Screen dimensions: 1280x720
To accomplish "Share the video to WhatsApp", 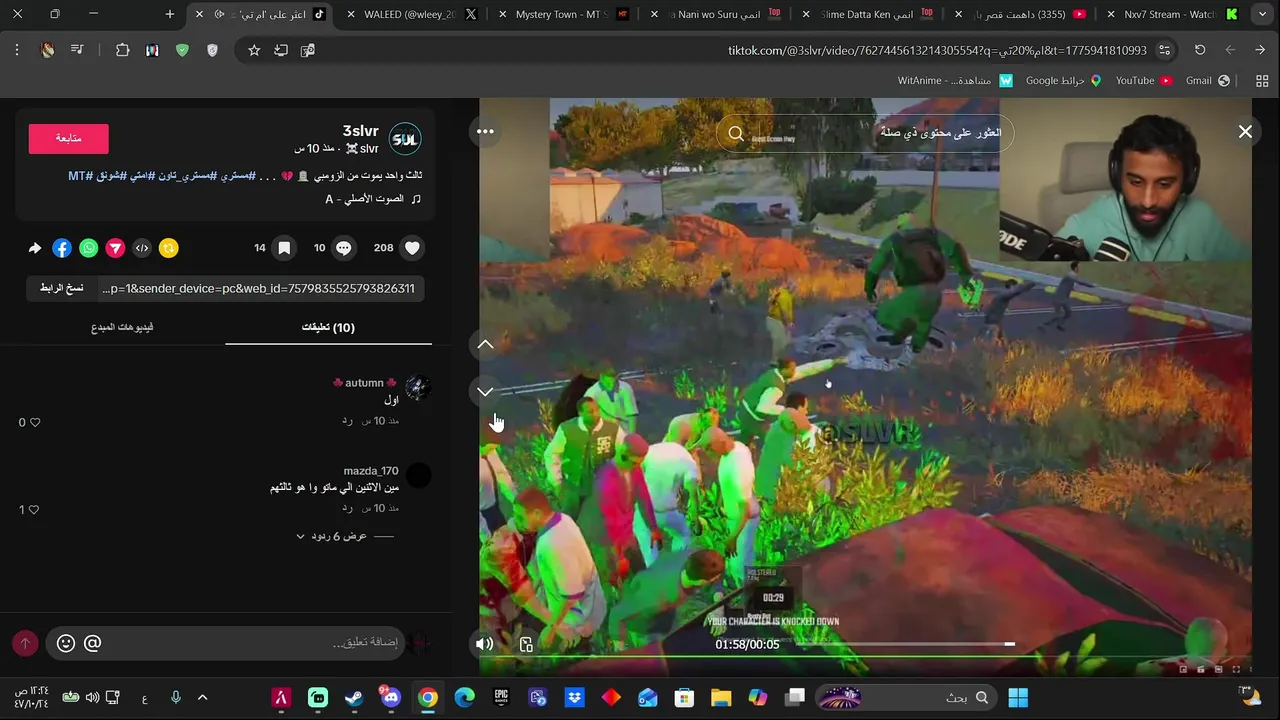I will [89, 248].
